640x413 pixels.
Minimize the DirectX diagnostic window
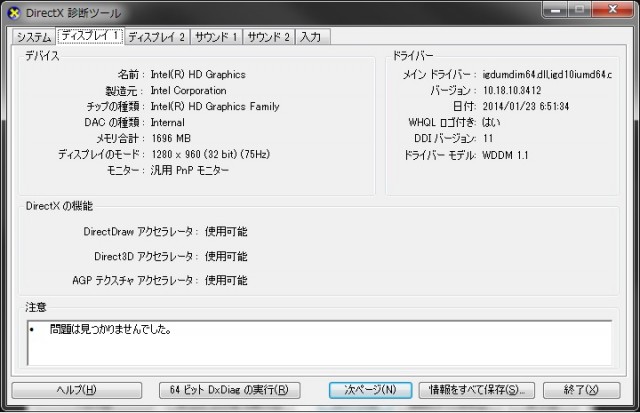555,10
